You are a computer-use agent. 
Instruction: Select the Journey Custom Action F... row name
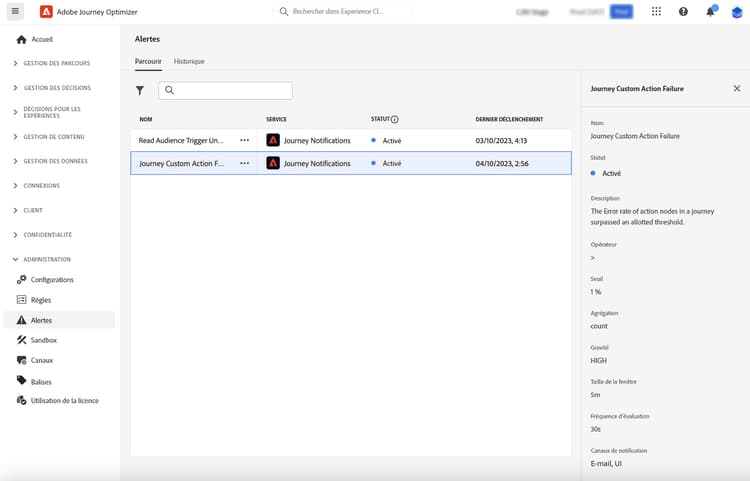[x=181, y=164]
